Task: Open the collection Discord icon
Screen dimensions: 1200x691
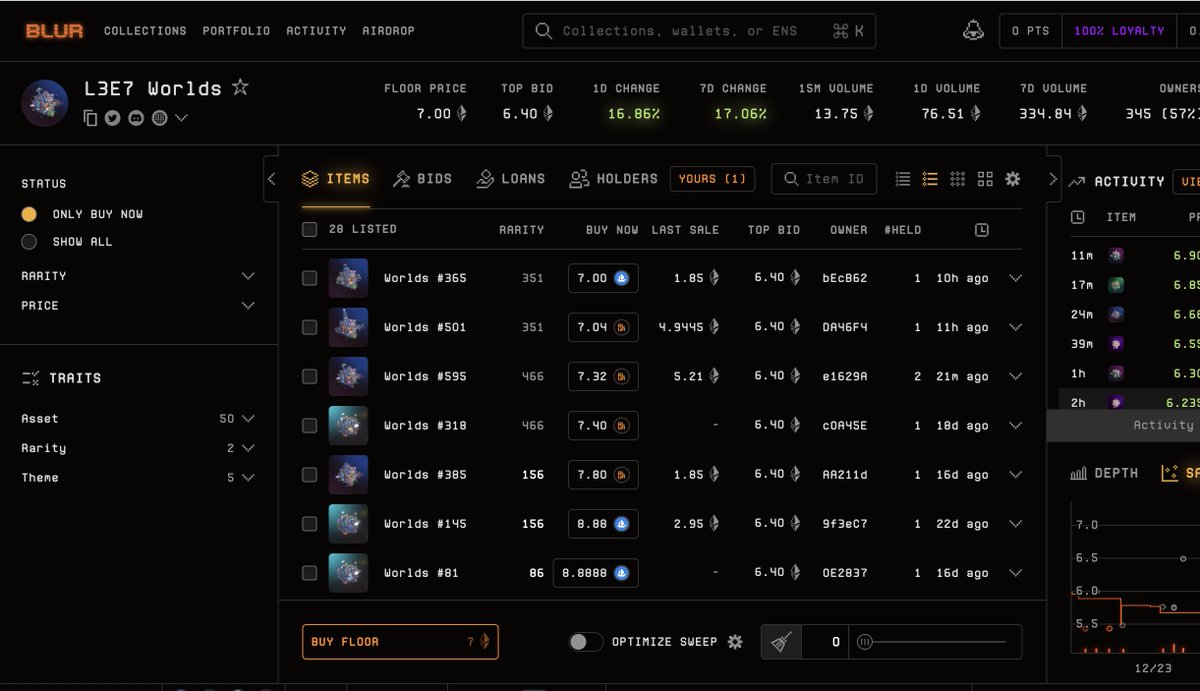Action: point(136,118)
